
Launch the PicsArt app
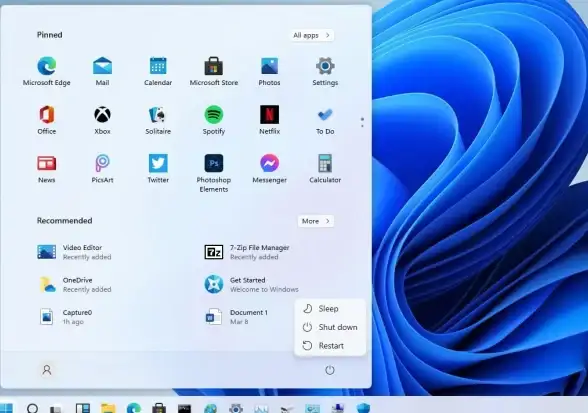pos(102,169)
